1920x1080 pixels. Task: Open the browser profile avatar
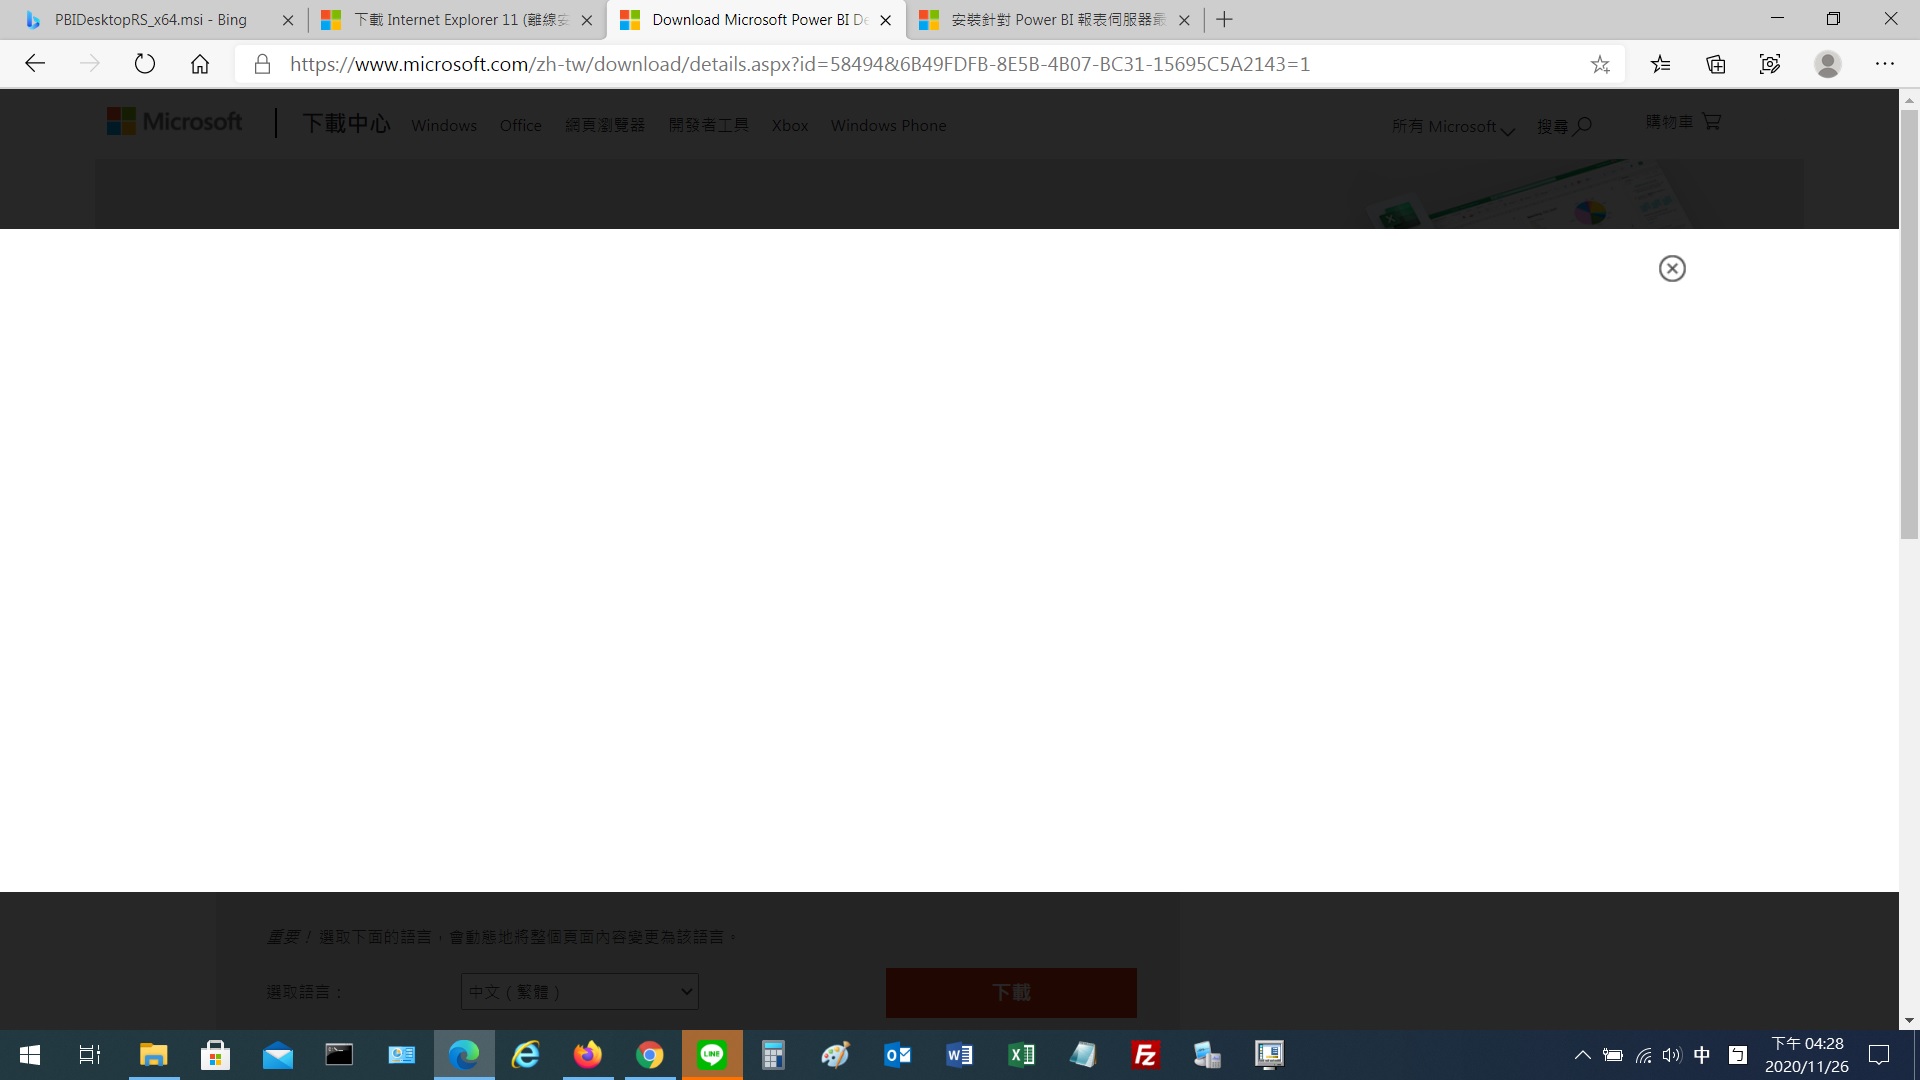point(1828,64)
